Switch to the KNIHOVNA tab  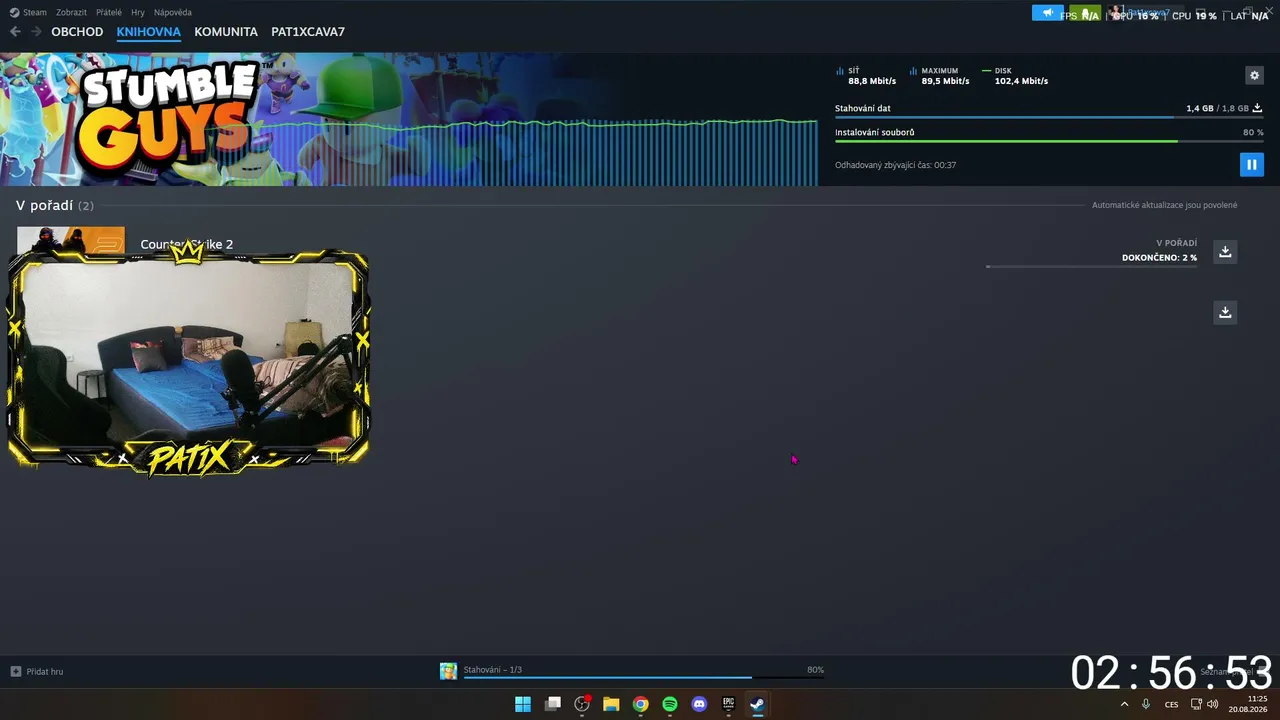point(149,32)
